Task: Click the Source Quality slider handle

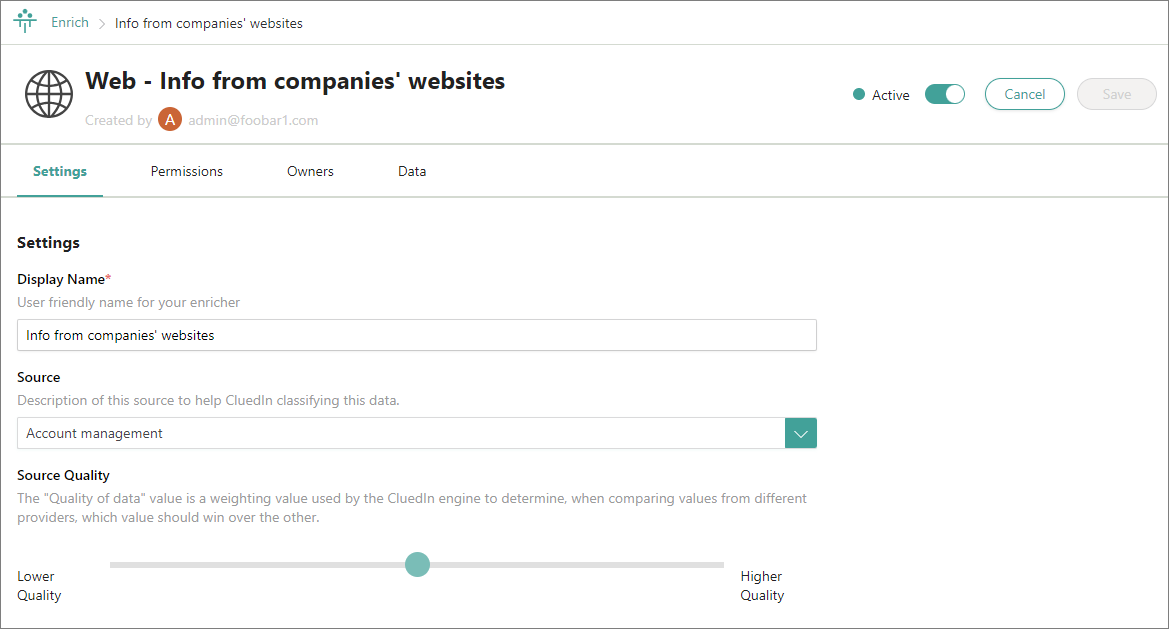Action: pos(417,565)
